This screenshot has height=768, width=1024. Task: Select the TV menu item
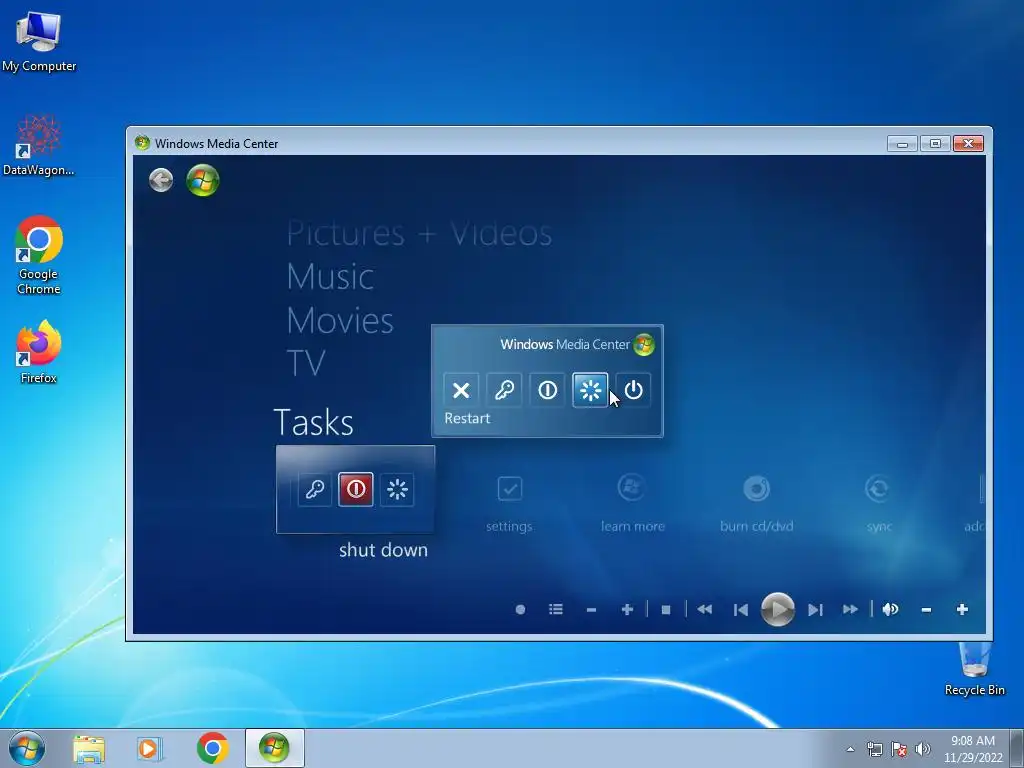click(x=306, y=363)
